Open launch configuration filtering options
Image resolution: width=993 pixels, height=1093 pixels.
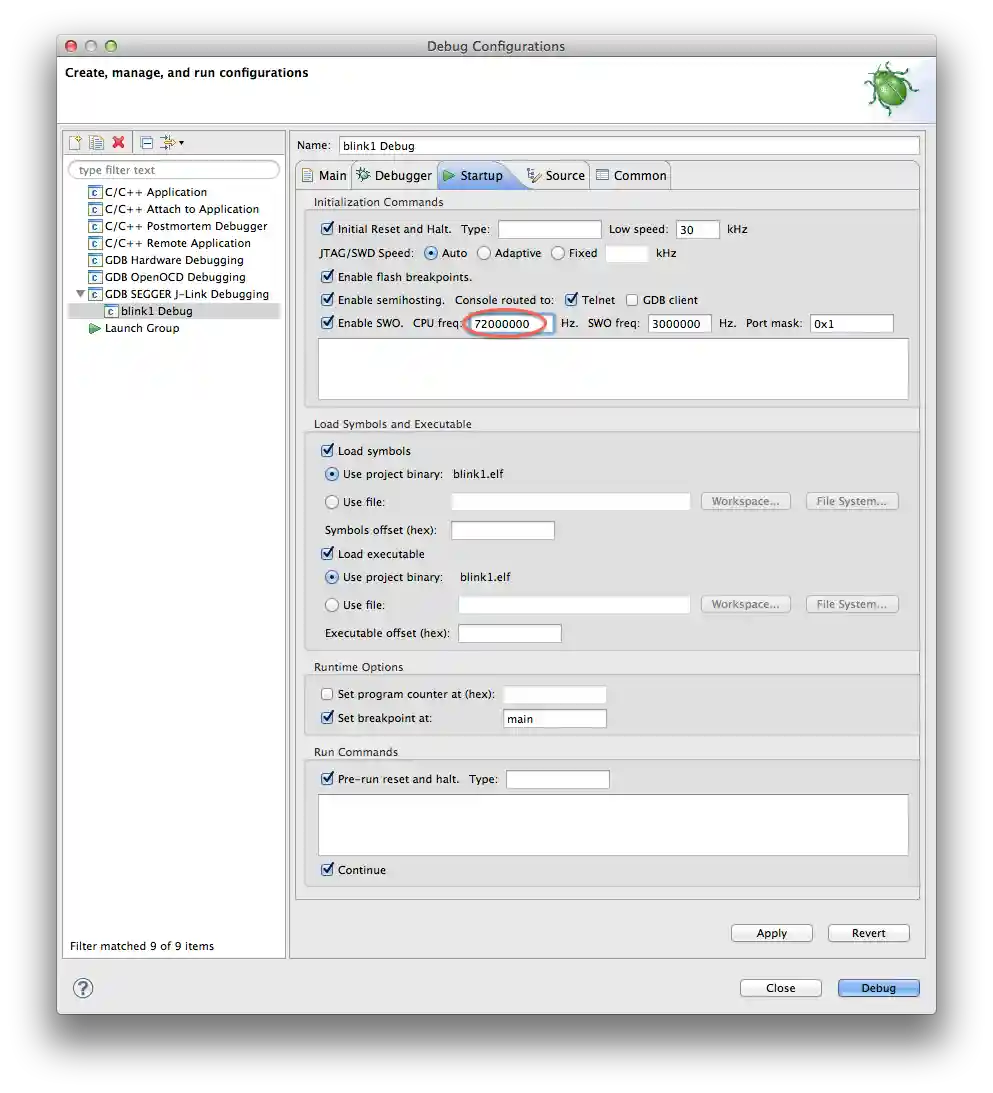(x=168, y=142)
